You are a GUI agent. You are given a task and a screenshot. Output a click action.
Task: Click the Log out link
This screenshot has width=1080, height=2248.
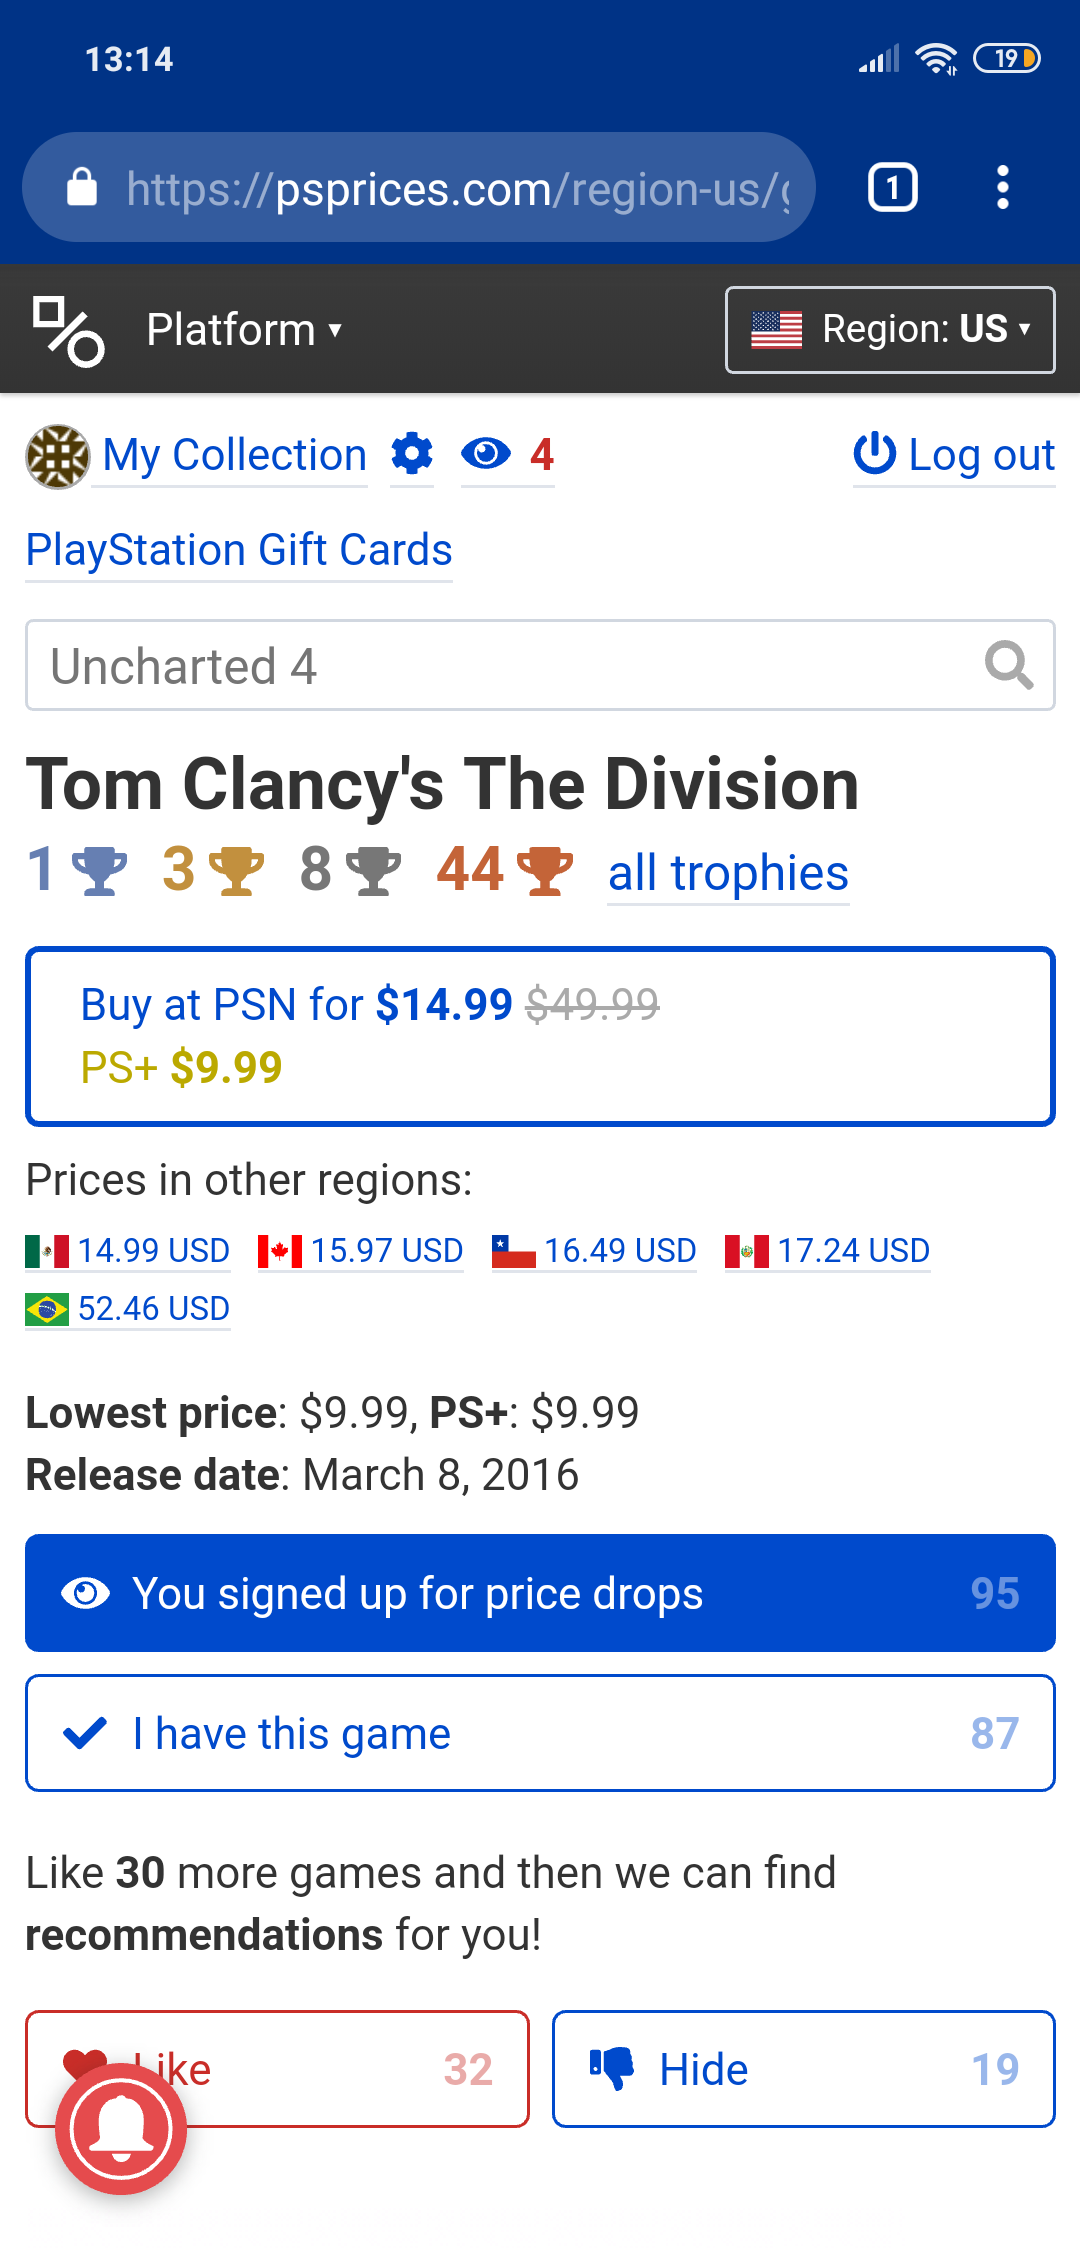(954, 456)
